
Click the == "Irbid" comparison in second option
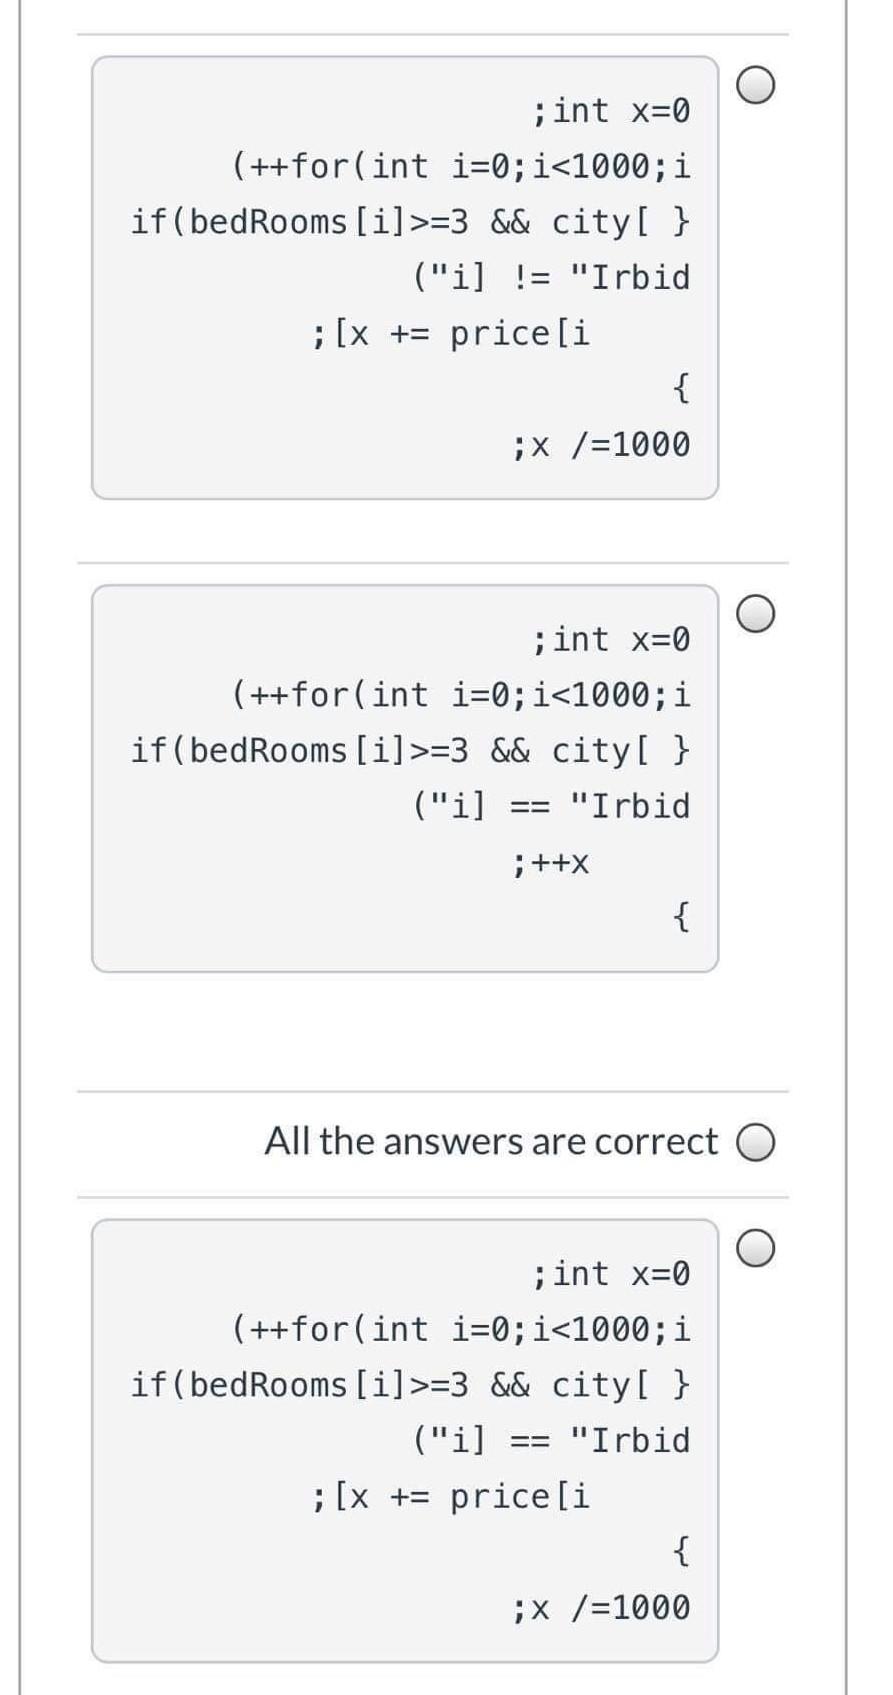tap(550, 806)
